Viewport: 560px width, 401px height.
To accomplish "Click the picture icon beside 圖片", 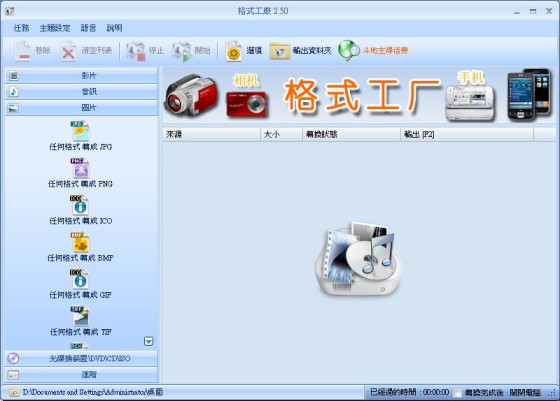I will 14,108.
